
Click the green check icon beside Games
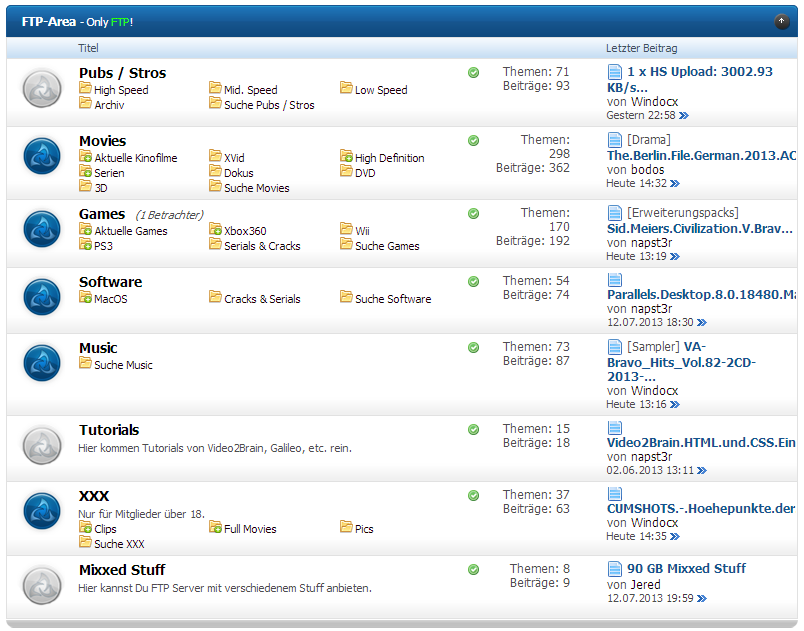click(x=473, y=214)
